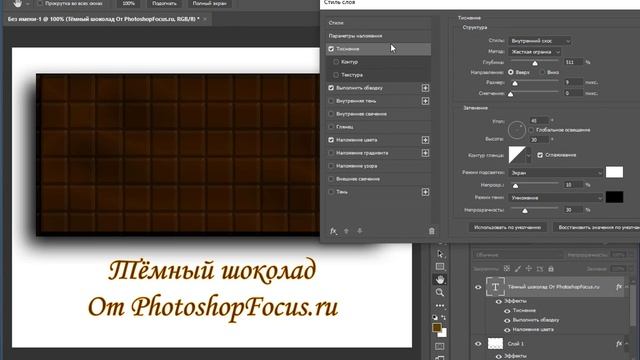The height and width of the screenshot is (360, 640).
Task: Click Использовать по умолчанию button
Action: tap(507, 227)
